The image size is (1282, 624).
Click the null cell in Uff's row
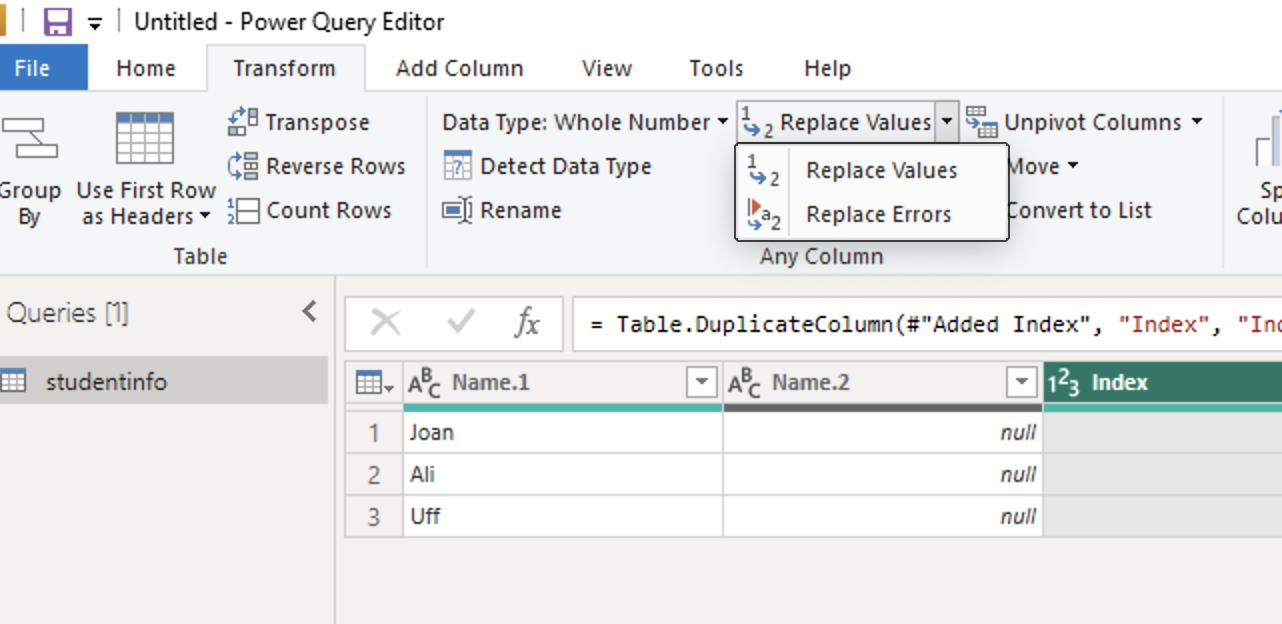pos(883,516)
